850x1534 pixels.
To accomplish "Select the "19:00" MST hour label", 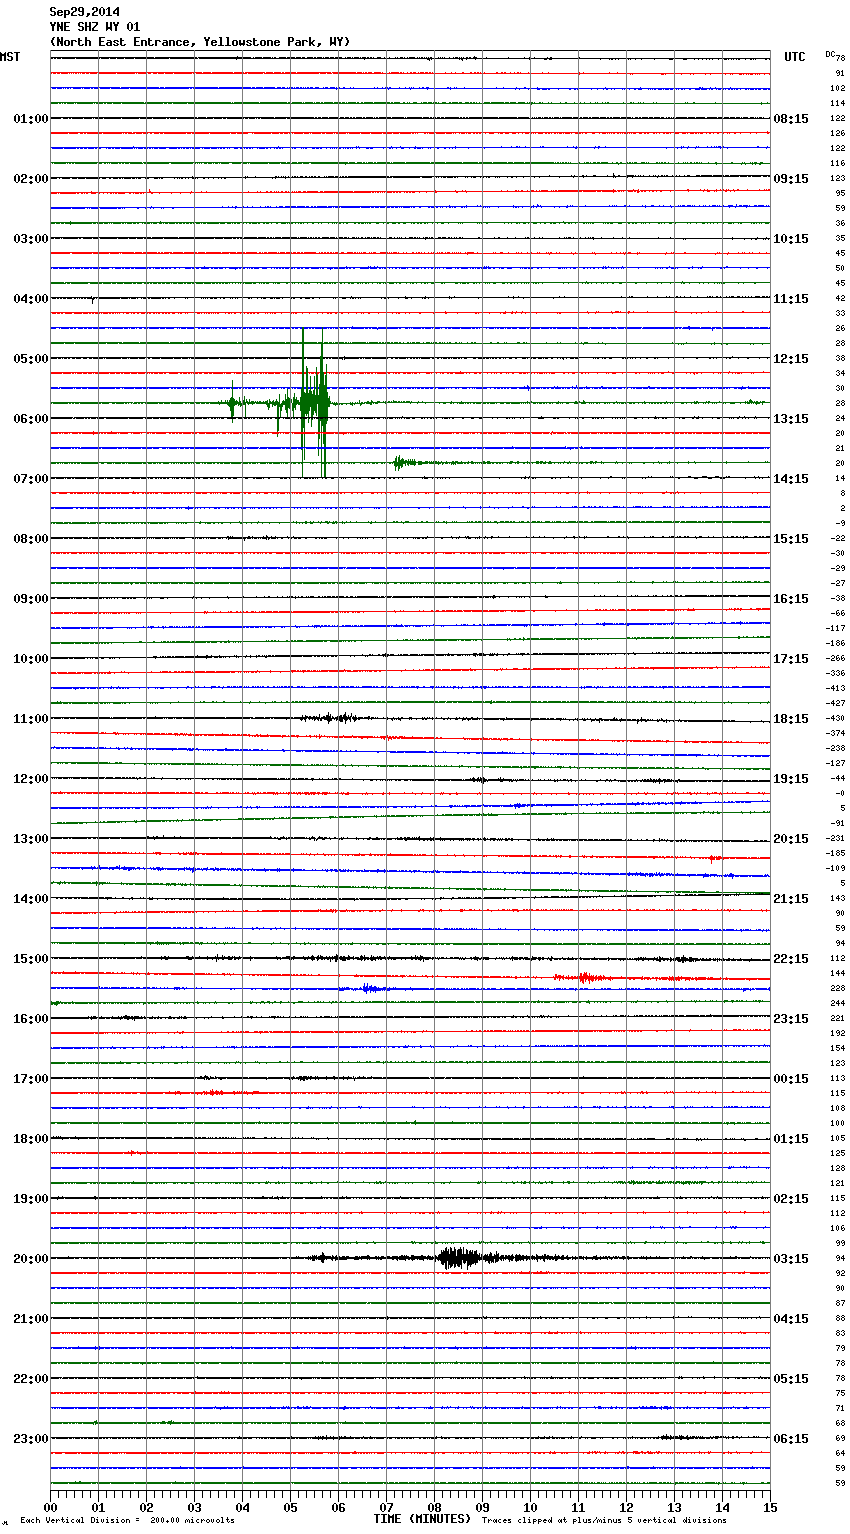I will (x=31, y=1199).
